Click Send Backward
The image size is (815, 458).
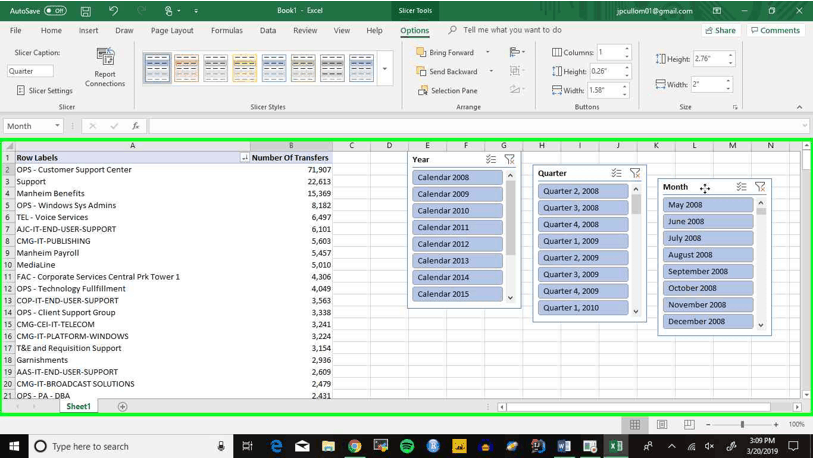[447, 72]
